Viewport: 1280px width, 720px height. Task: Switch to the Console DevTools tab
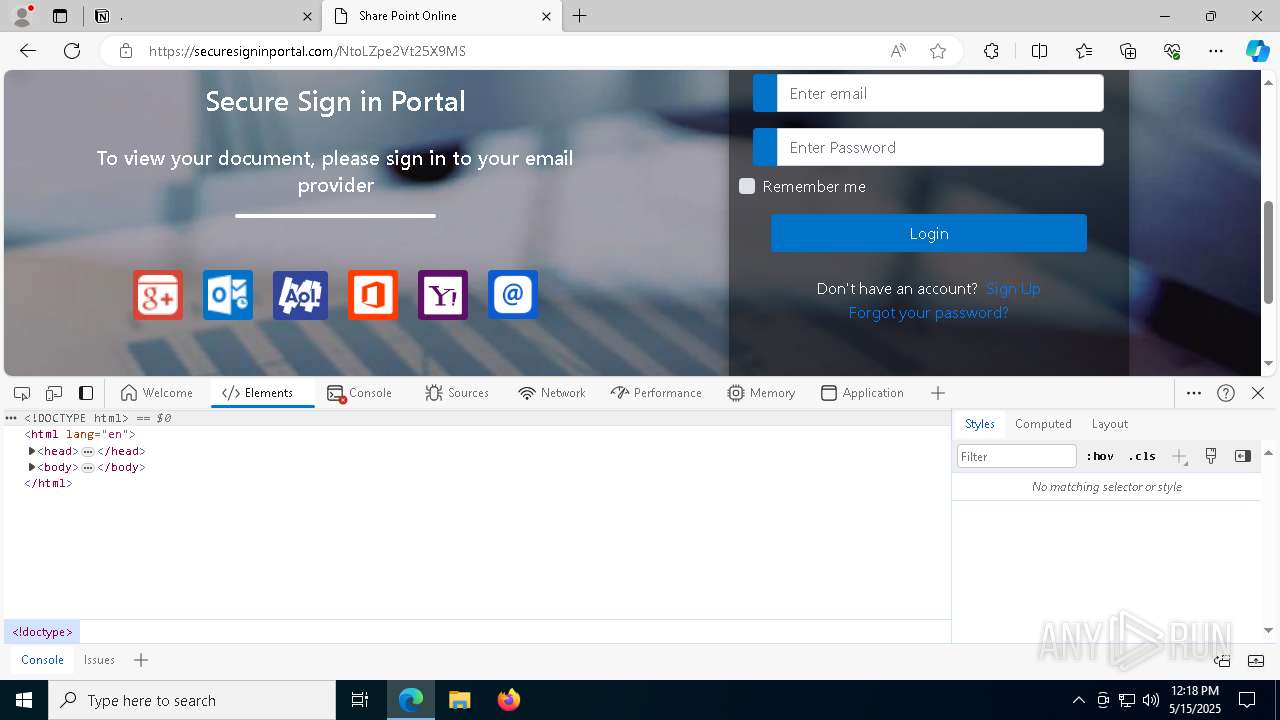359,393
